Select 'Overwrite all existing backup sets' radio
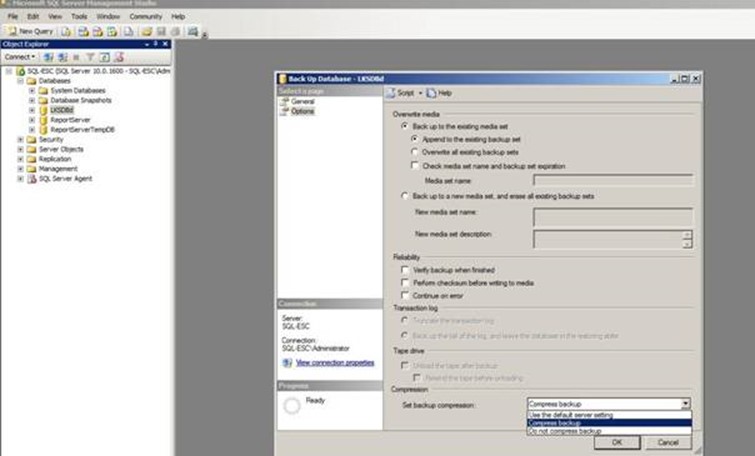 tap(414, 152)
